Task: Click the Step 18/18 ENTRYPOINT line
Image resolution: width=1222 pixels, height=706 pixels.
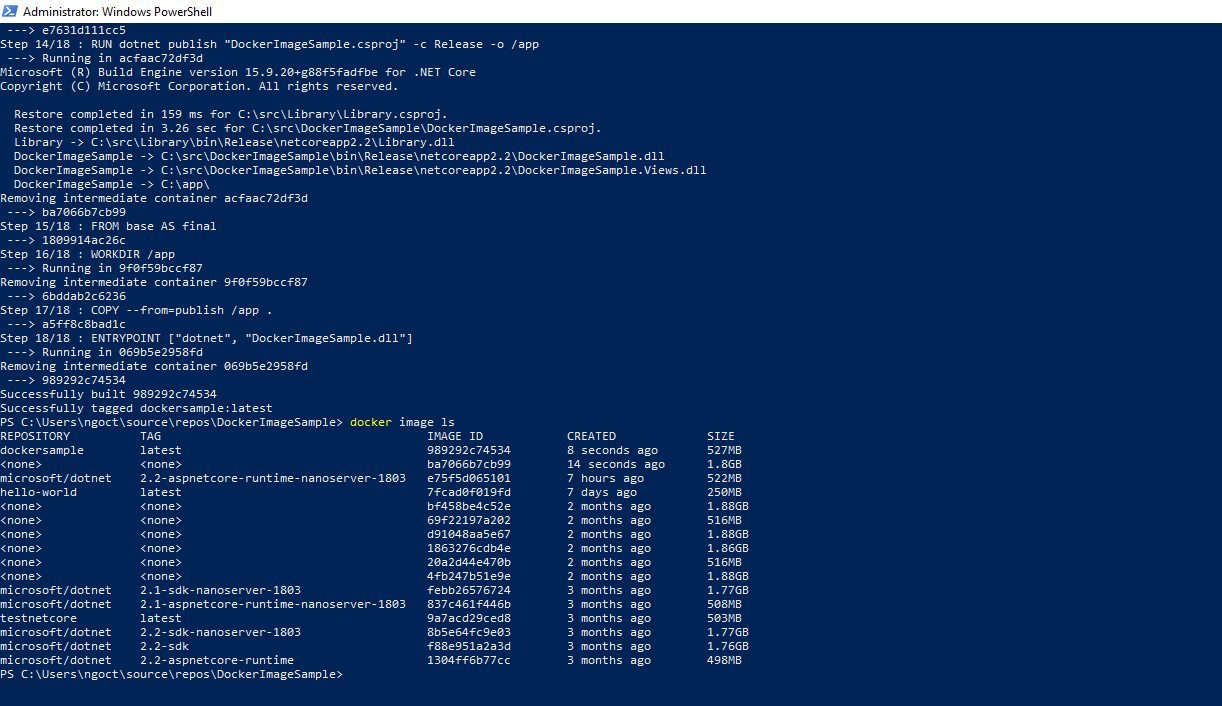Action: pyautogui.click(x=206, y=338)
